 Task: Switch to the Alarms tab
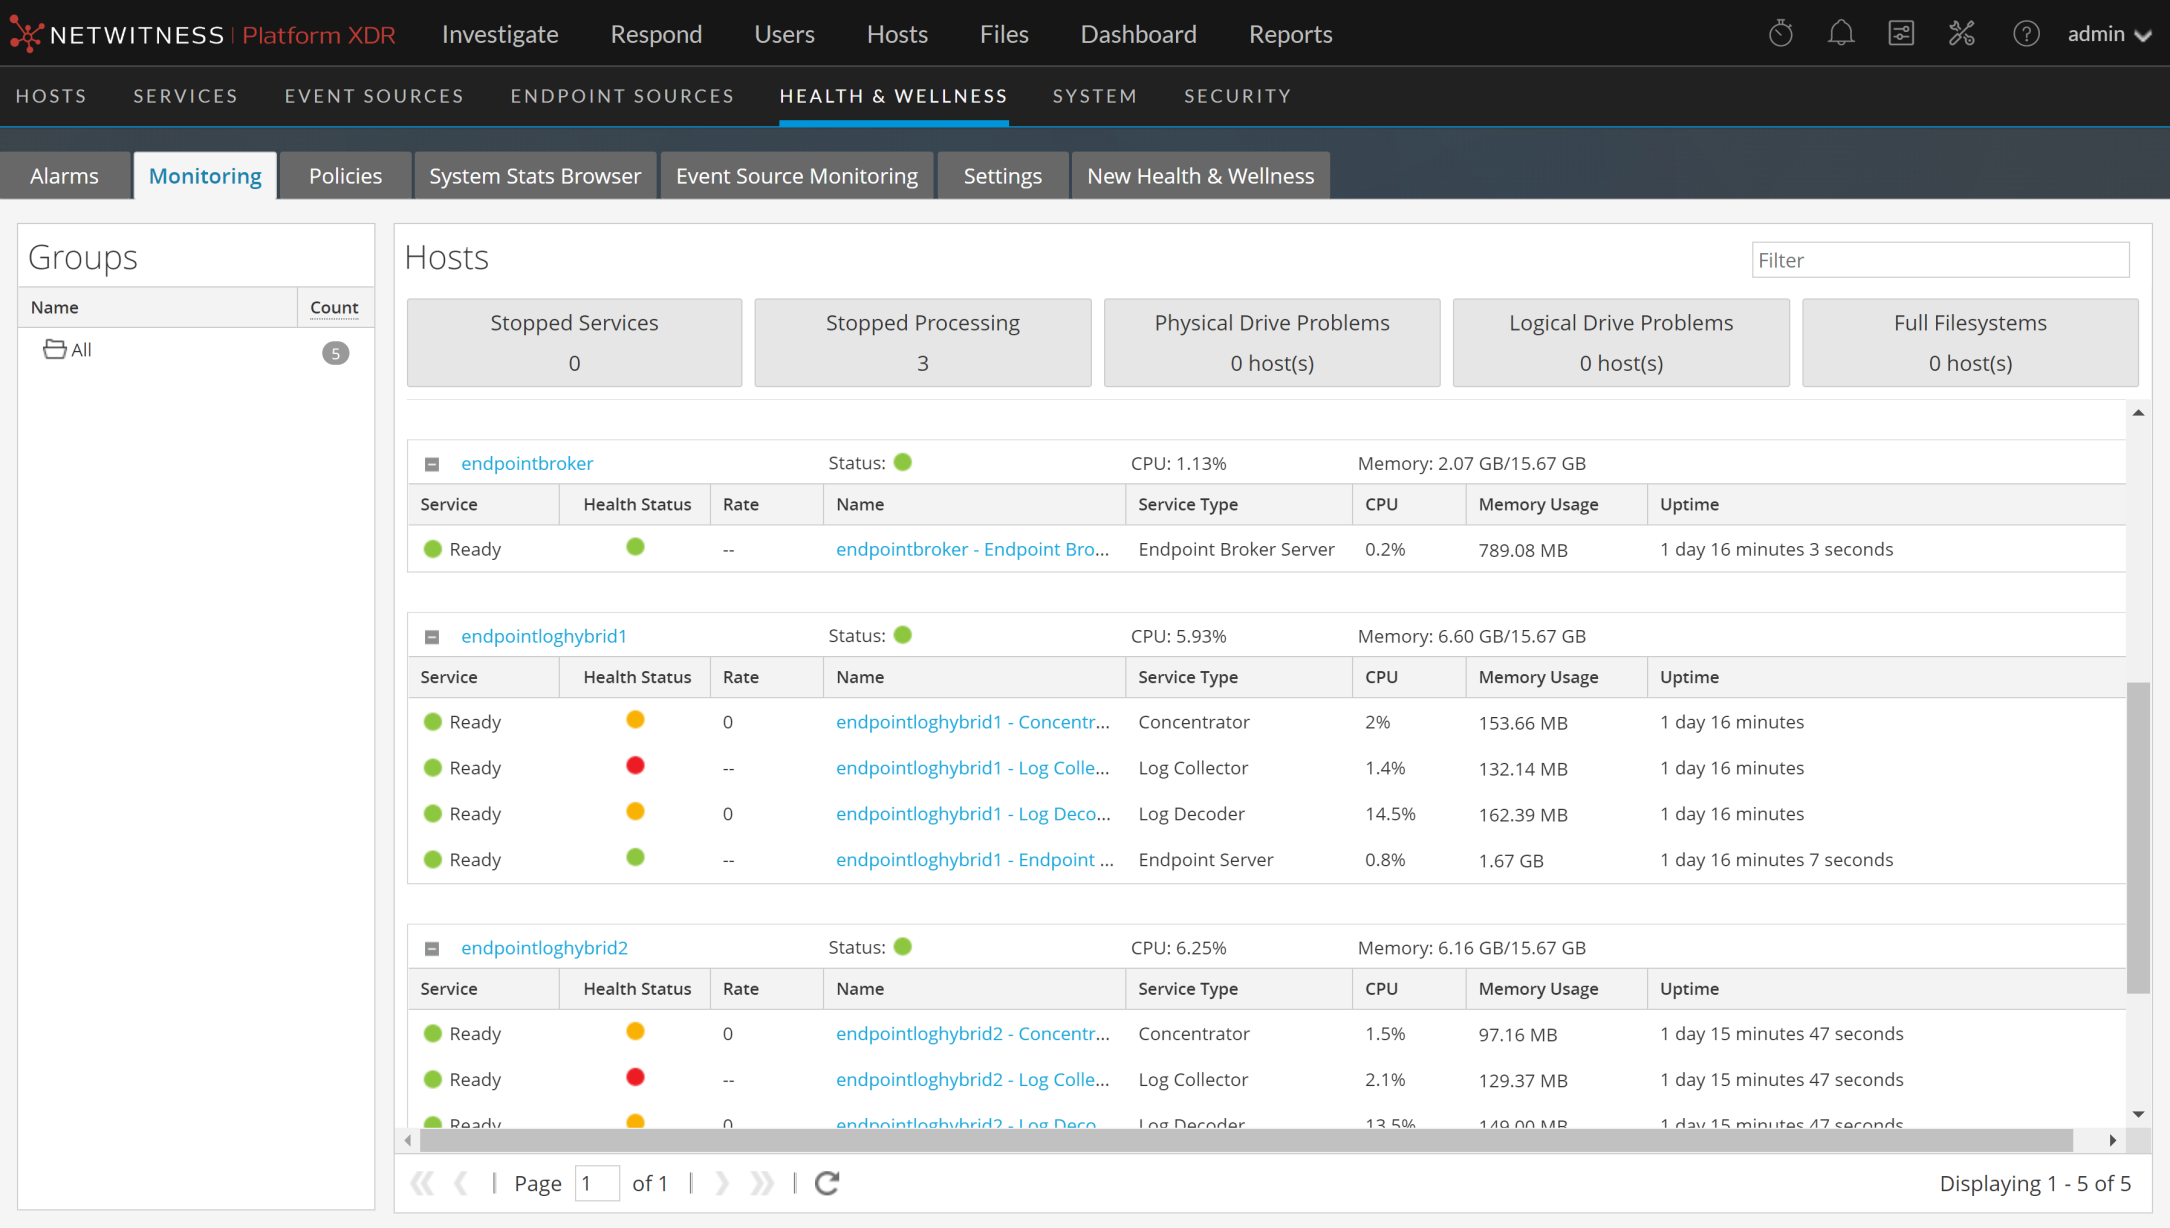tap(64, 176)
